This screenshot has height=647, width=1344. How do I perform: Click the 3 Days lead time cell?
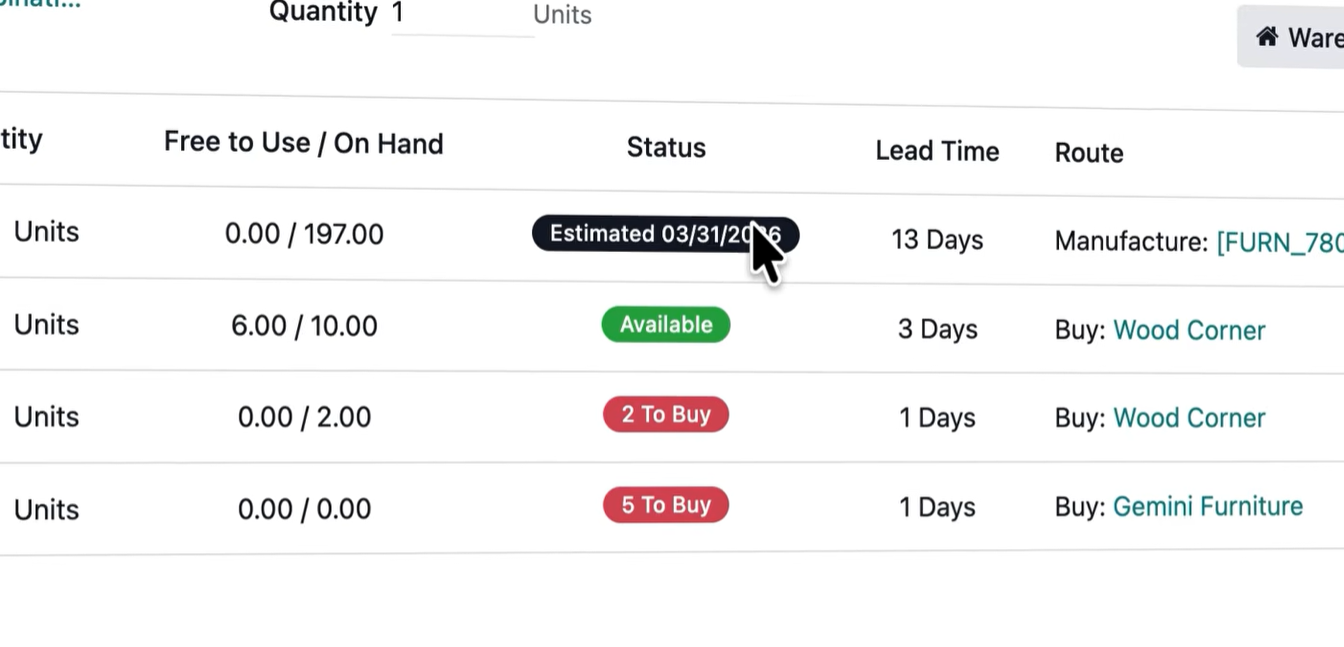(937, 329)
